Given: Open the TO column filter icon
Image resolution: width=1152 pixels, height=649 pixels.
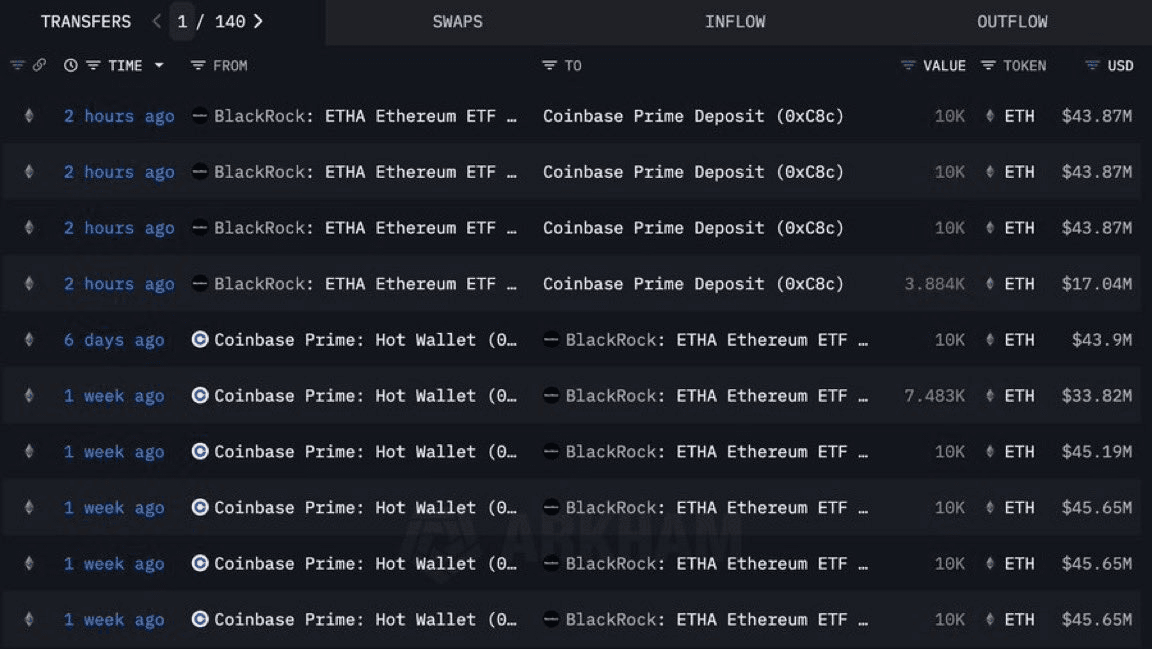Looking at the screenshot, I should [x=549, y=65].
